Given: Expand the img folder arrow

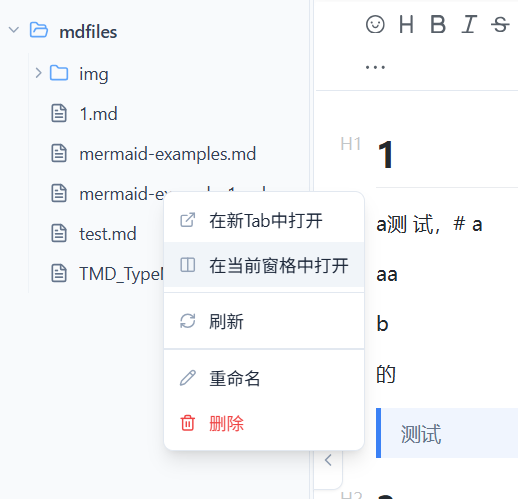Looking at the screenshot, I should pos(38,73).
